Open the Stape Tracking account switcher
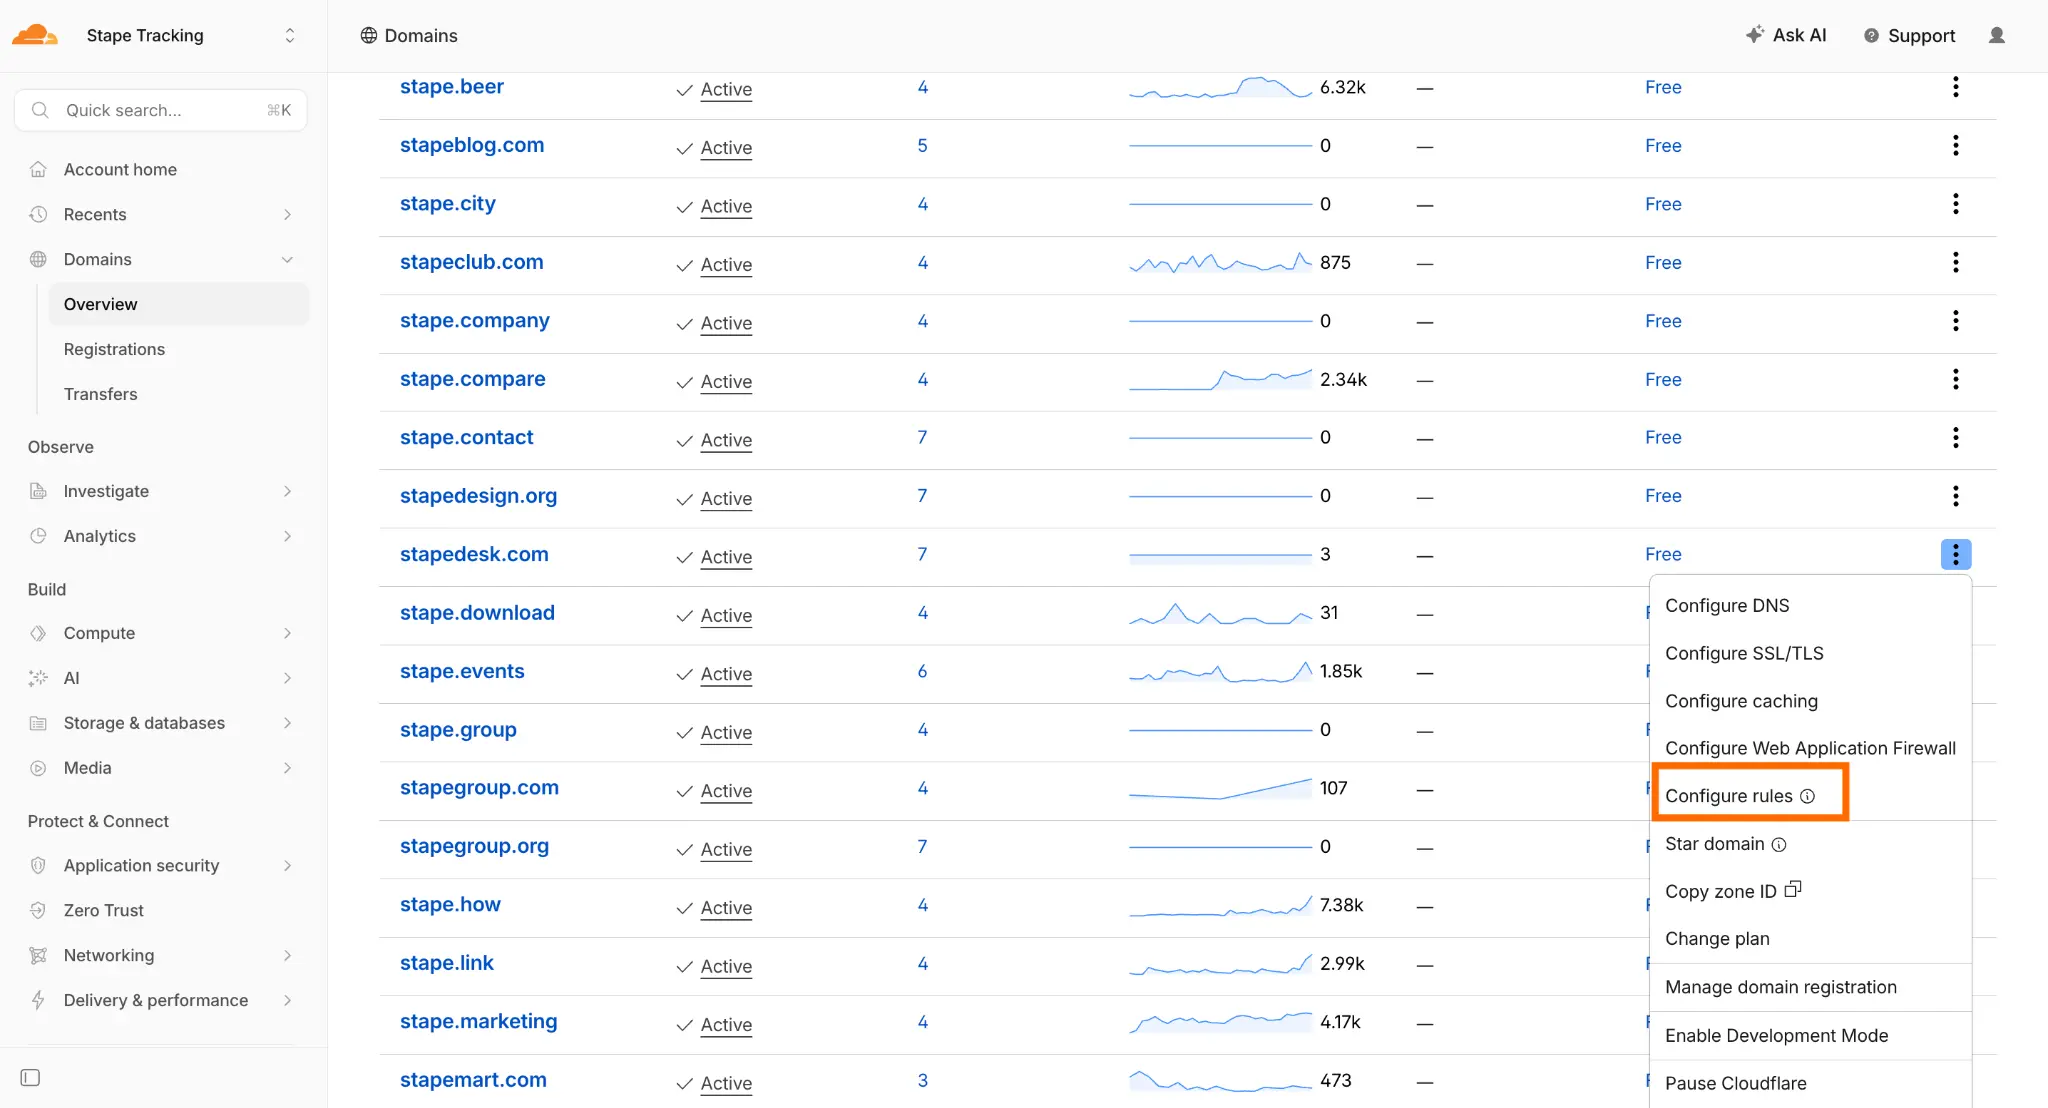Viewport: 2048px width, 1108px height. click(x=191, y=35)
